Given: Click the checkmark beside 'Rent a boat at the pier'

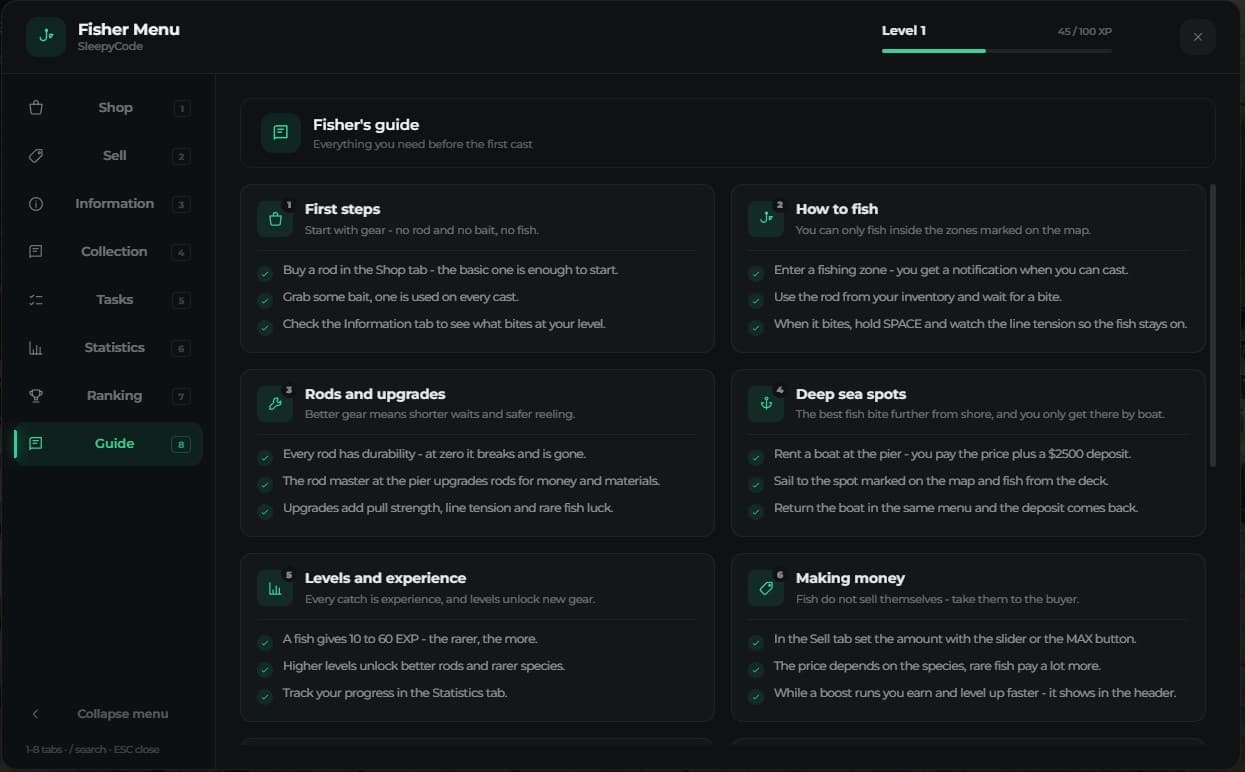Looking at the screenshot, I should (756, 457).
